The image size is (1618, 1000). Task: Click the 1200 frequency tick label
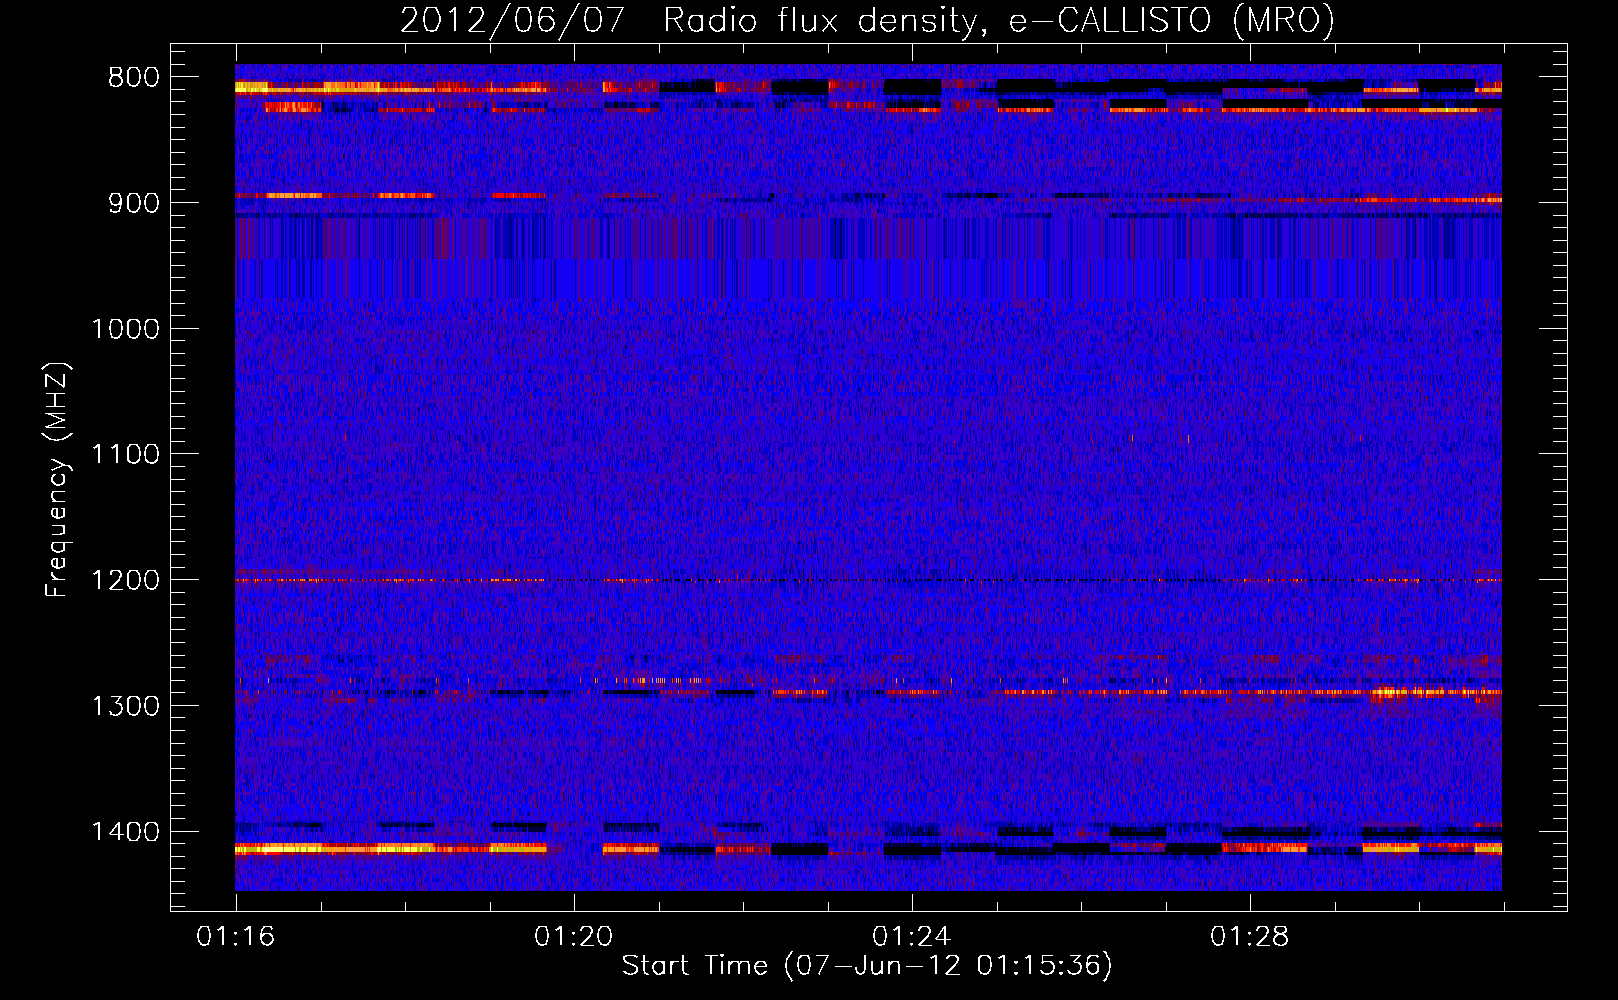coord(125,581)
